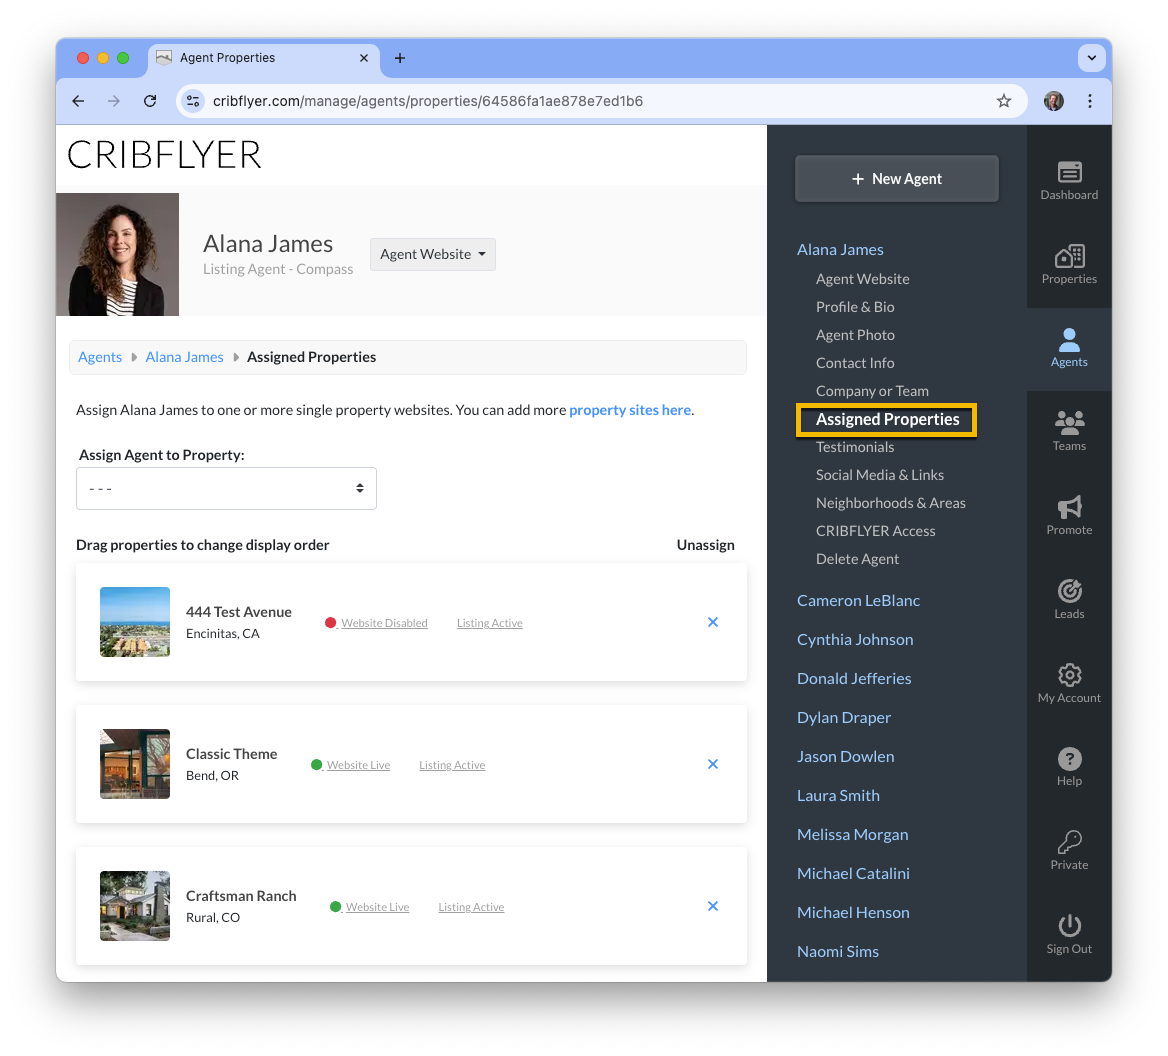
Task: Select agent Michael Catalini
Action: [854, 874]
